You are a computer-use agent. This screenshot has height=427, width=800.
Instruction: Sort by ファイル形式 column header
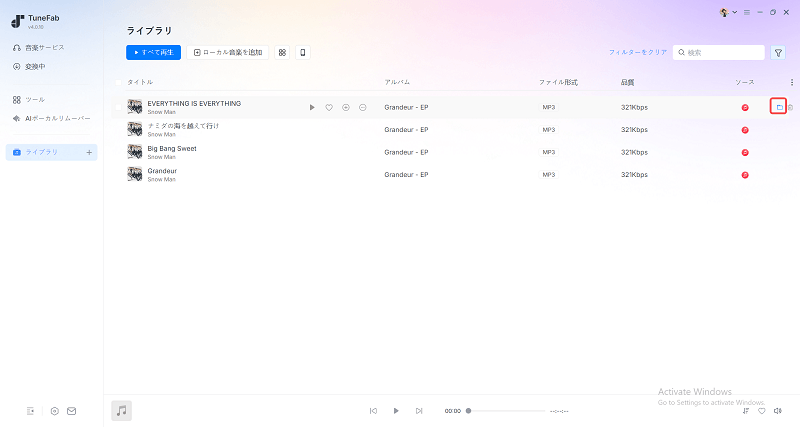[x=558, y=82]
